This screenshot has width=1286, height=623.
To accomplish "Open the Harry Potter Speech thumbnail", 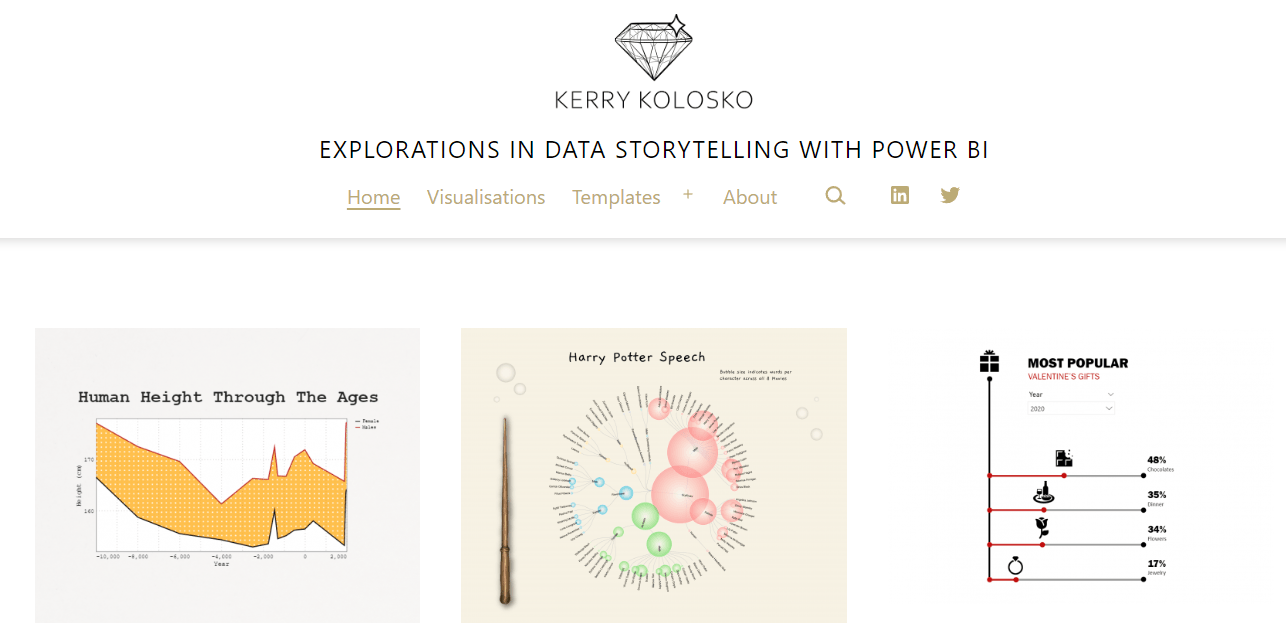I will [x=653, y=475].
